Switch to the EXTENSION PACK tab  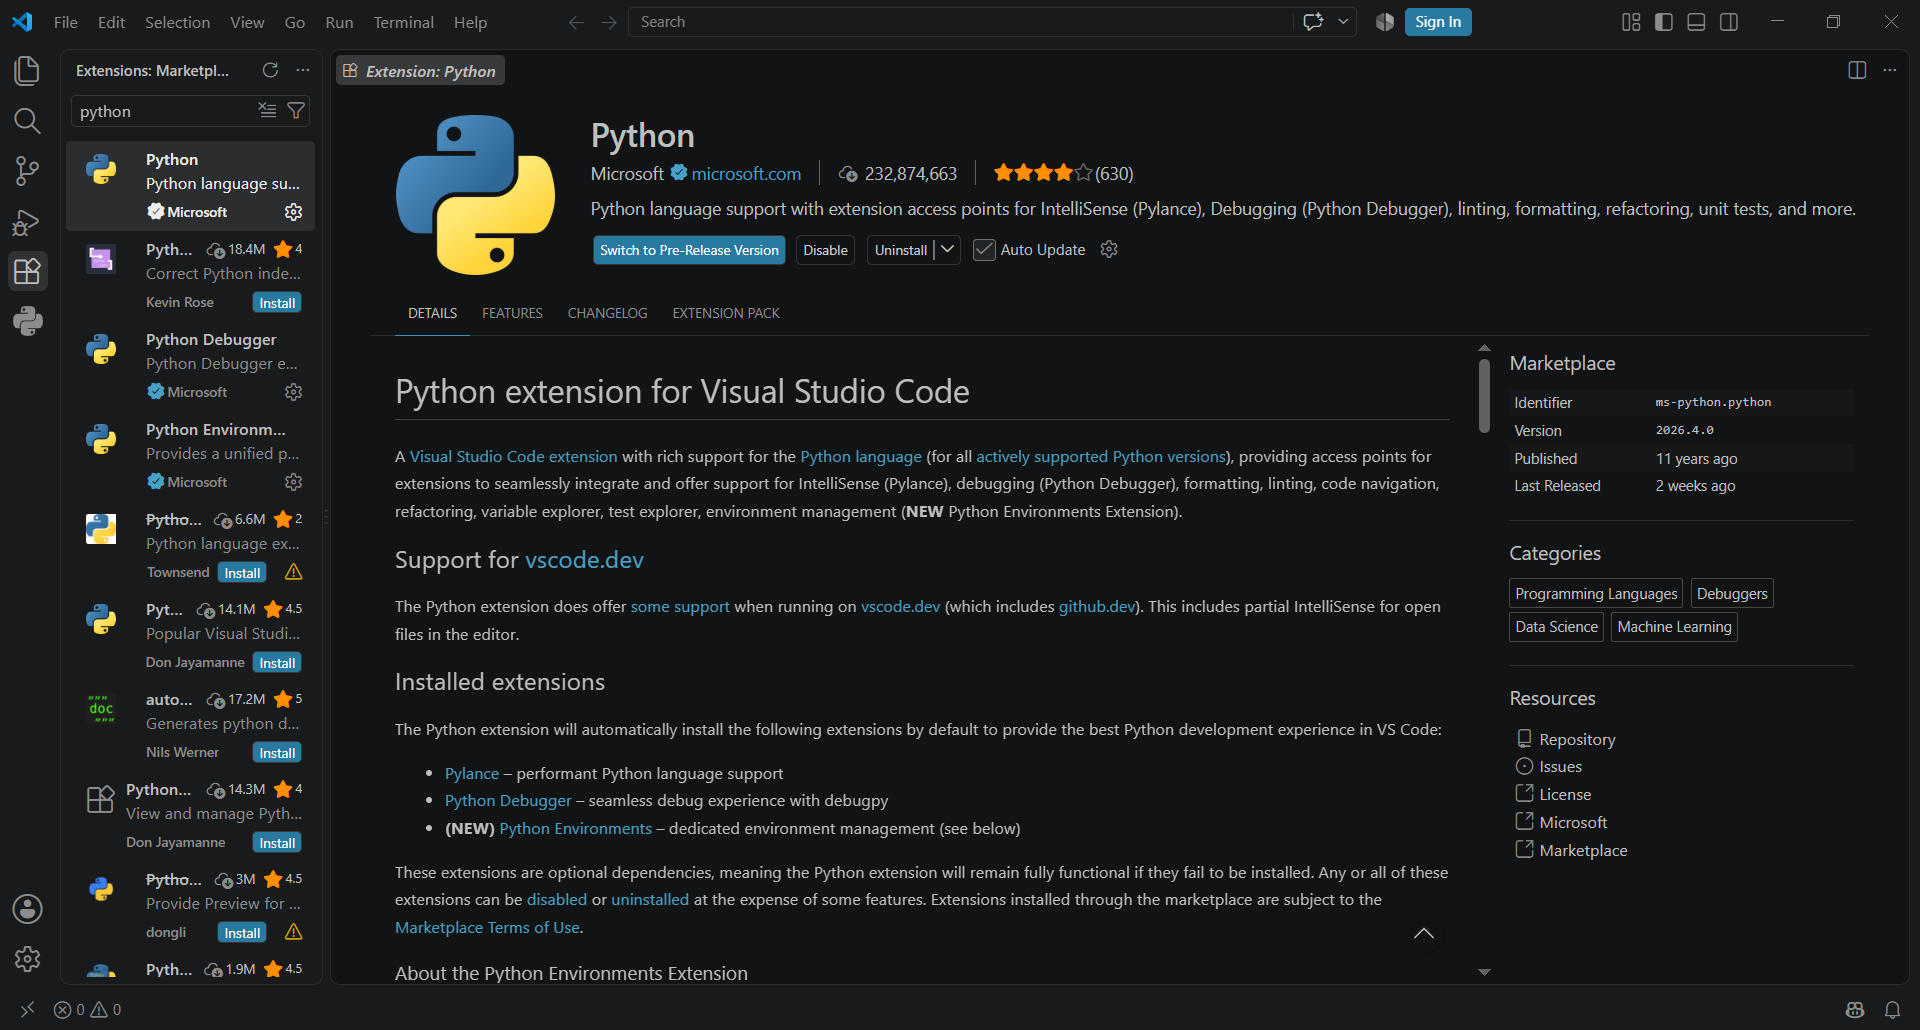click(x=726, y=313)
